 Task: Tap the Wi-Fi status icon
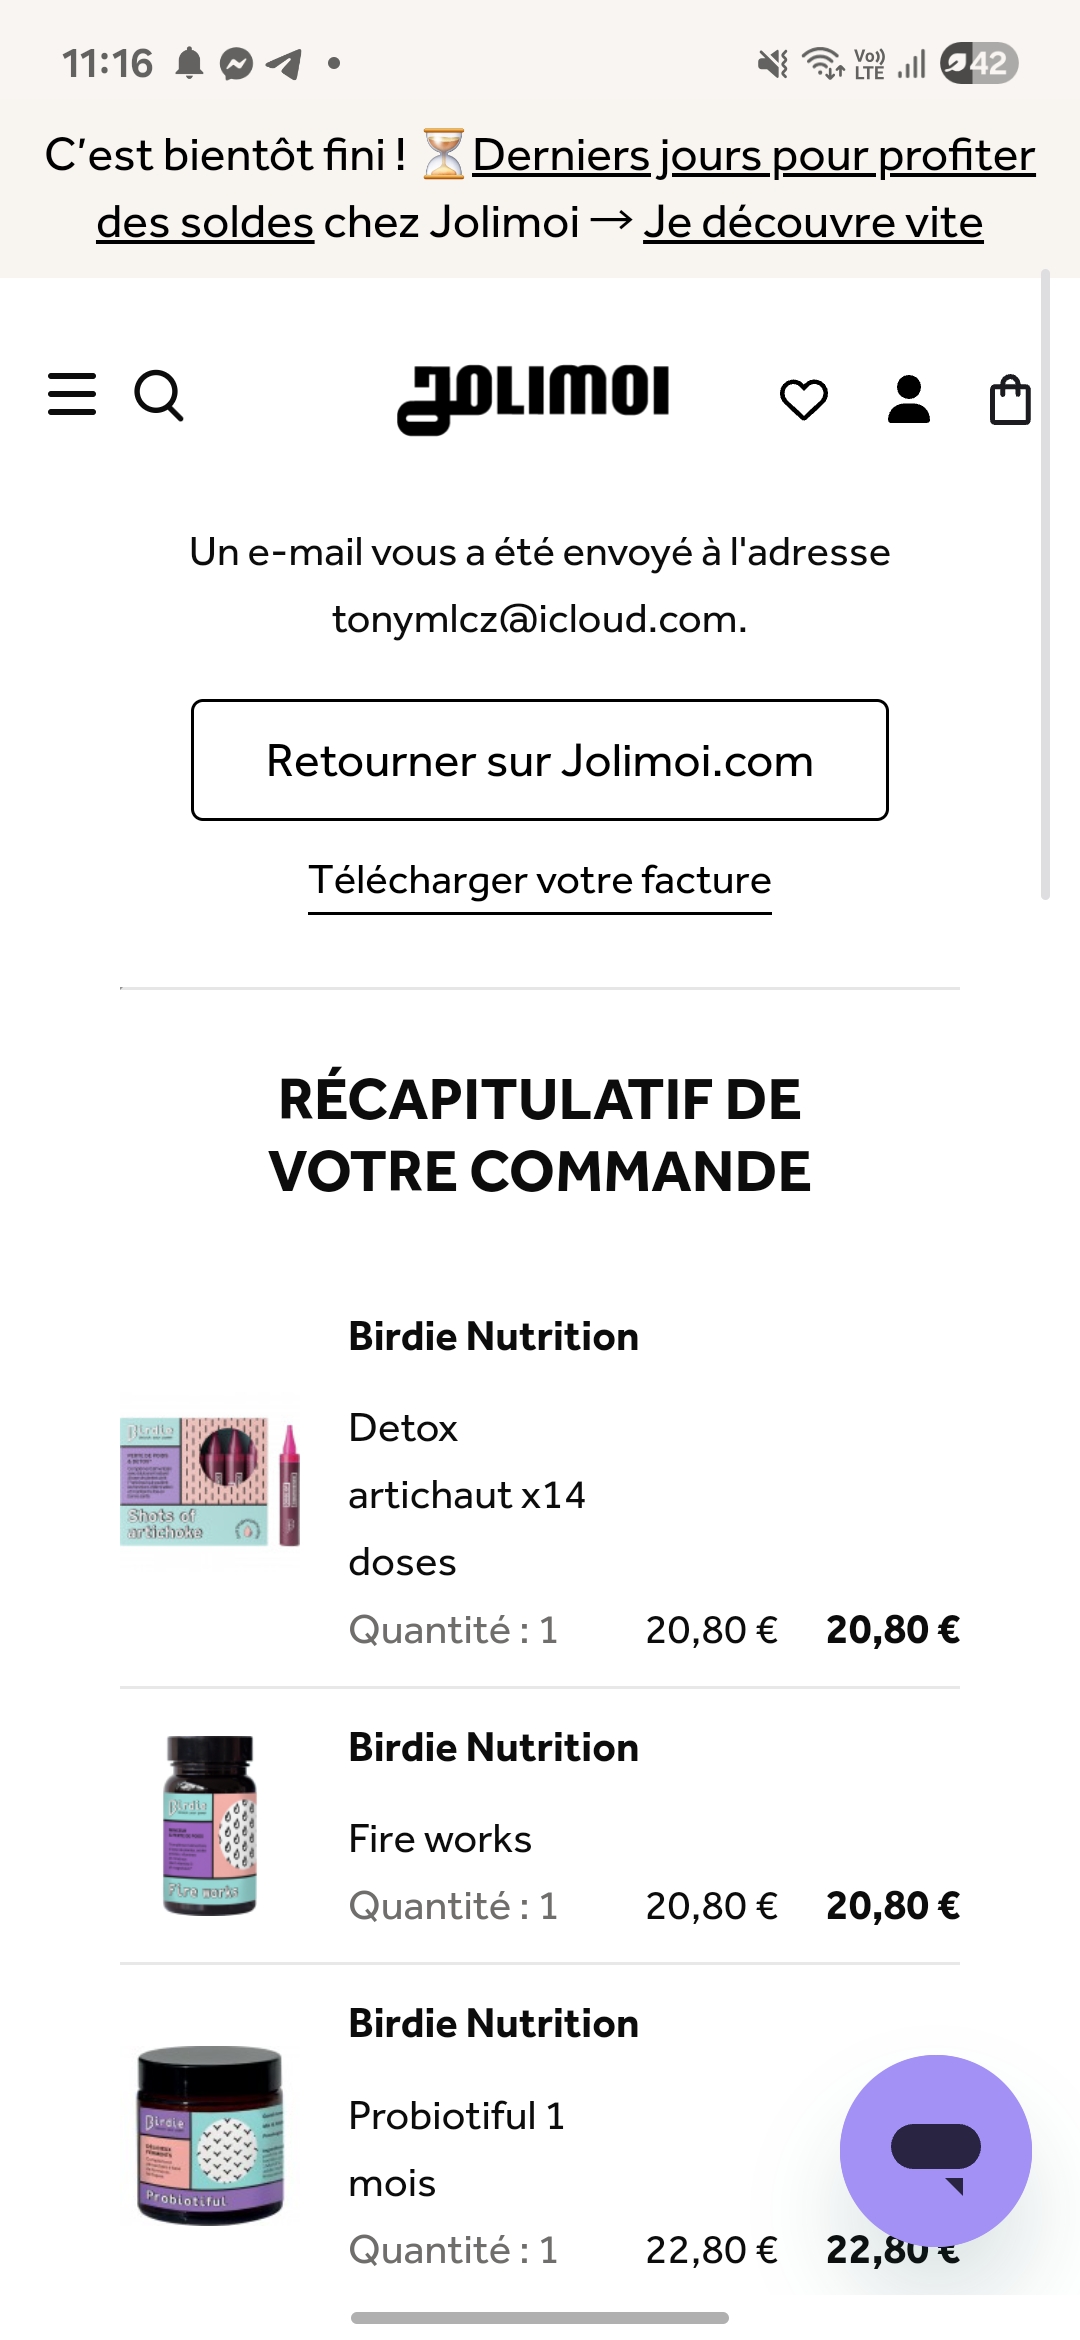[x=825, y=64]
